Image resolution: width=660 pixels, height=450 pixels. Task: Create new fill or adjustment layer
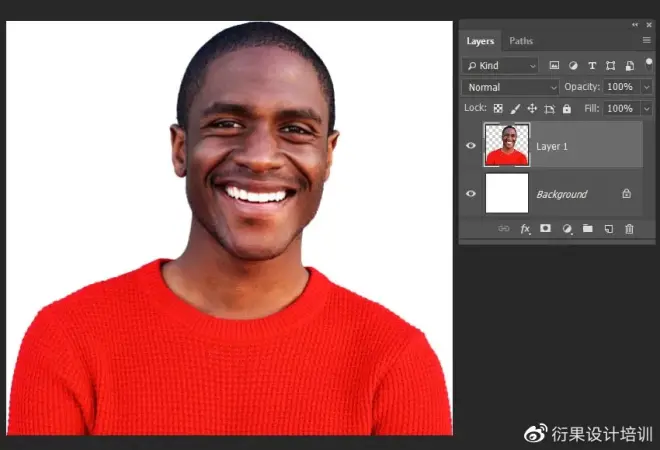pos(567,229)
